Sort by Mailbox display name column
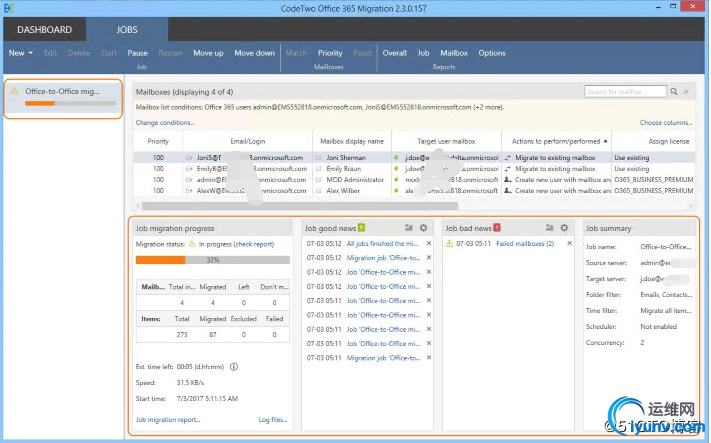Viewport: 711px width, 443px height. [352, 141]
